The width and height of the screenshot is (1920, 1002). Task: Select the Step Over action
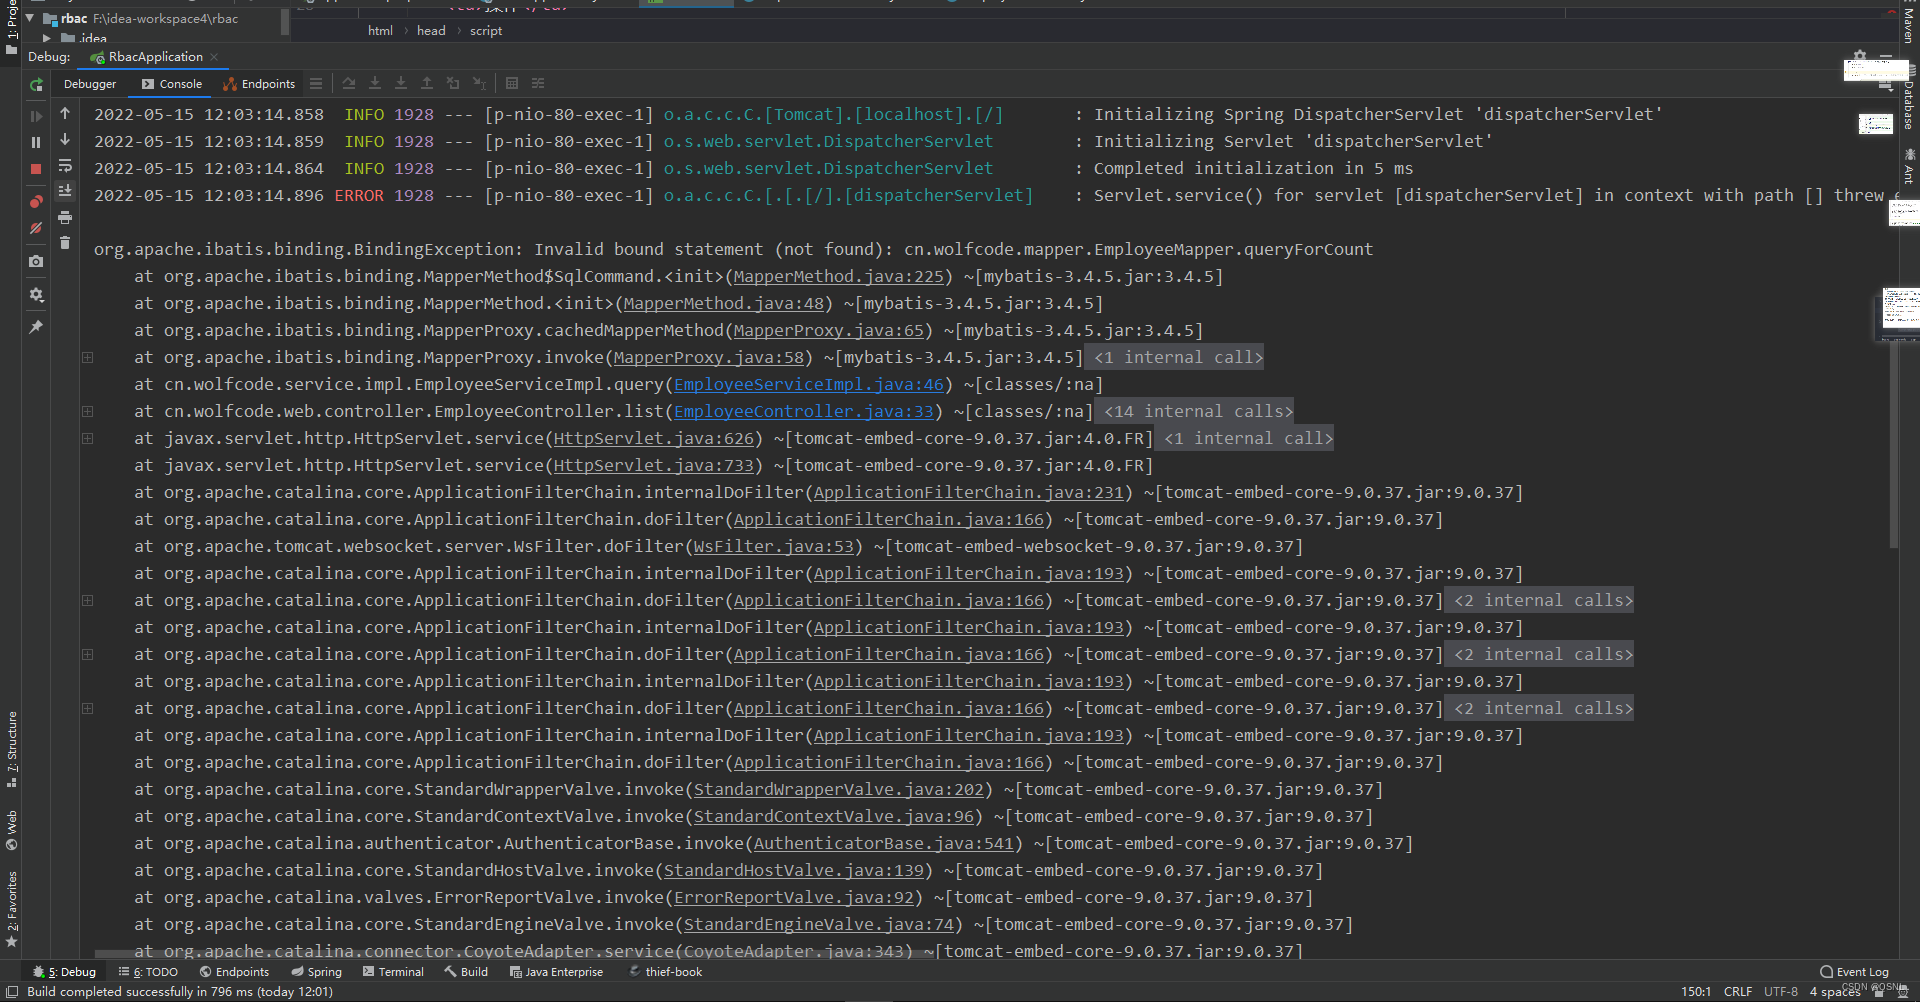point(349,83)
